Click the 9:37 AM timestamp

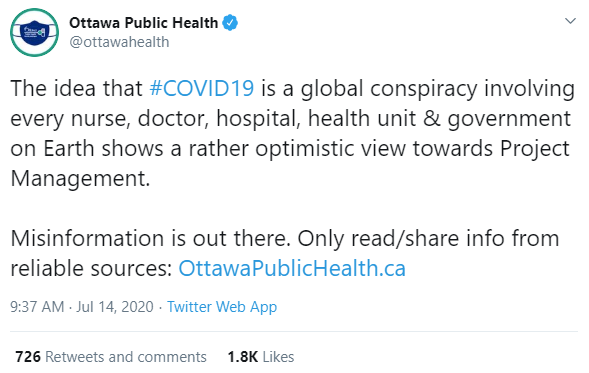(37, 307)
